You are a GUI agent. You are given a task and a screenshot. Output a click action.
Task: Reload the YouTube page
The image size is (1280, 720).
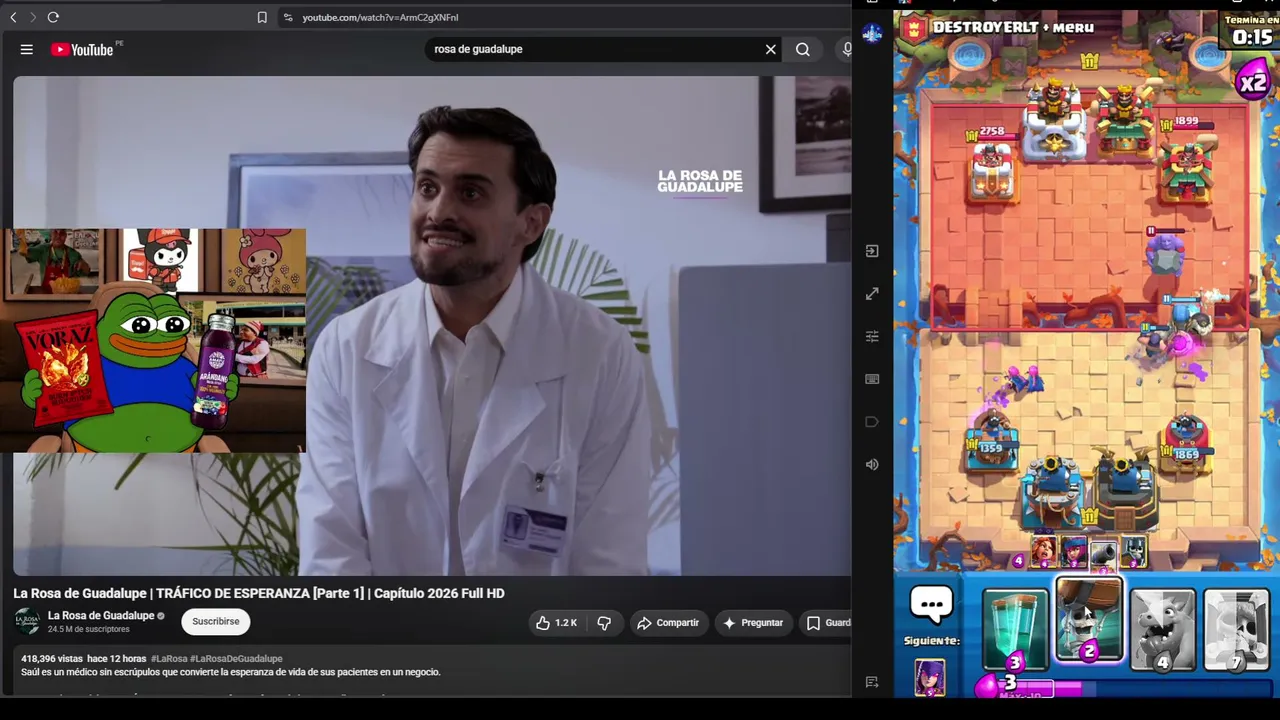click(53, 17)
